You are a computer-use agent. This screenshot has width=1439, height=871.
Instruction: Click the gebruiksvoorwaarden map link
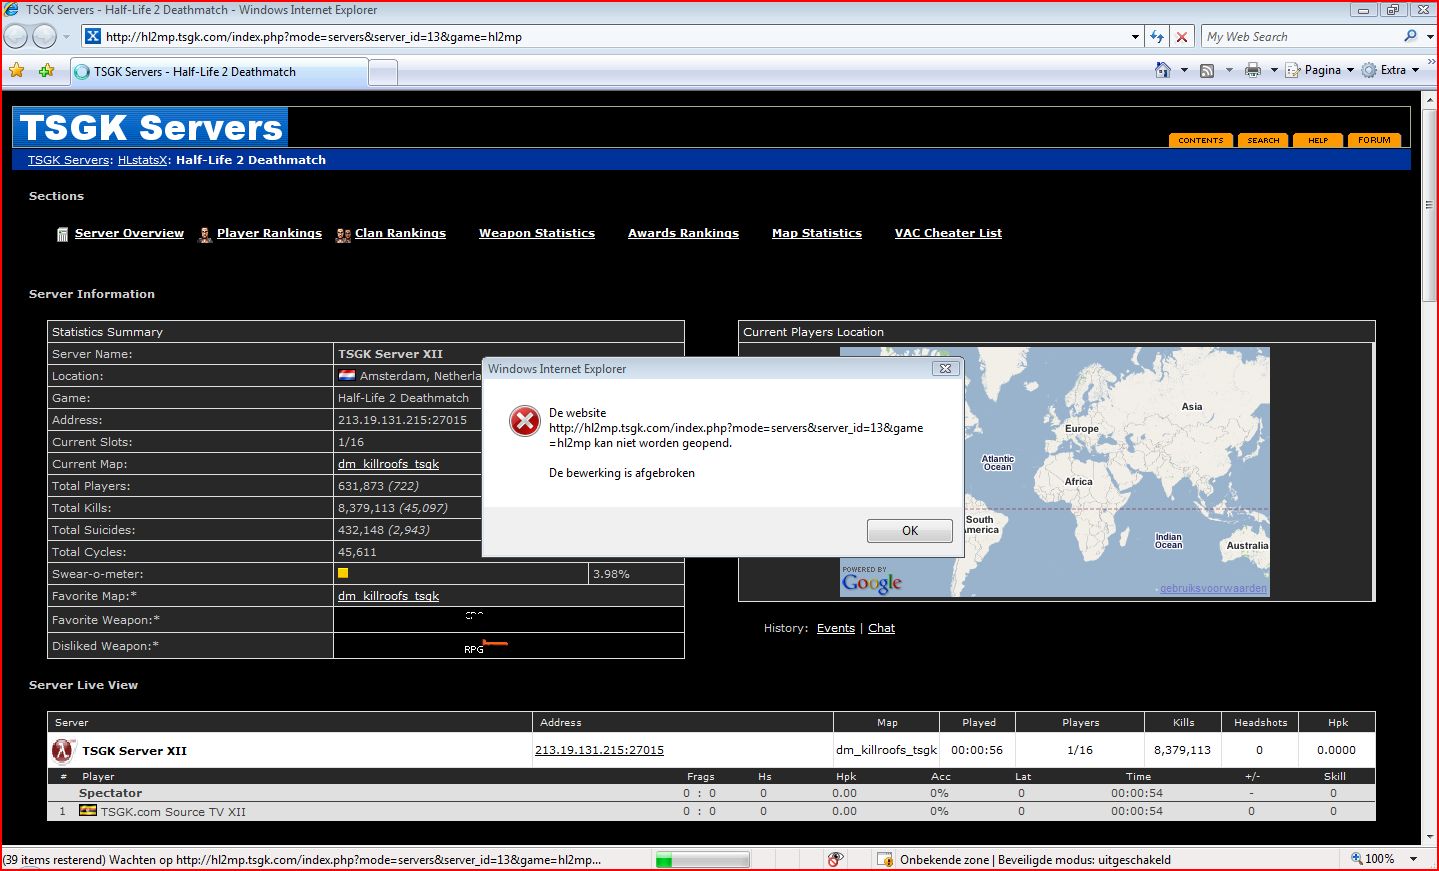click(1213, 588)
